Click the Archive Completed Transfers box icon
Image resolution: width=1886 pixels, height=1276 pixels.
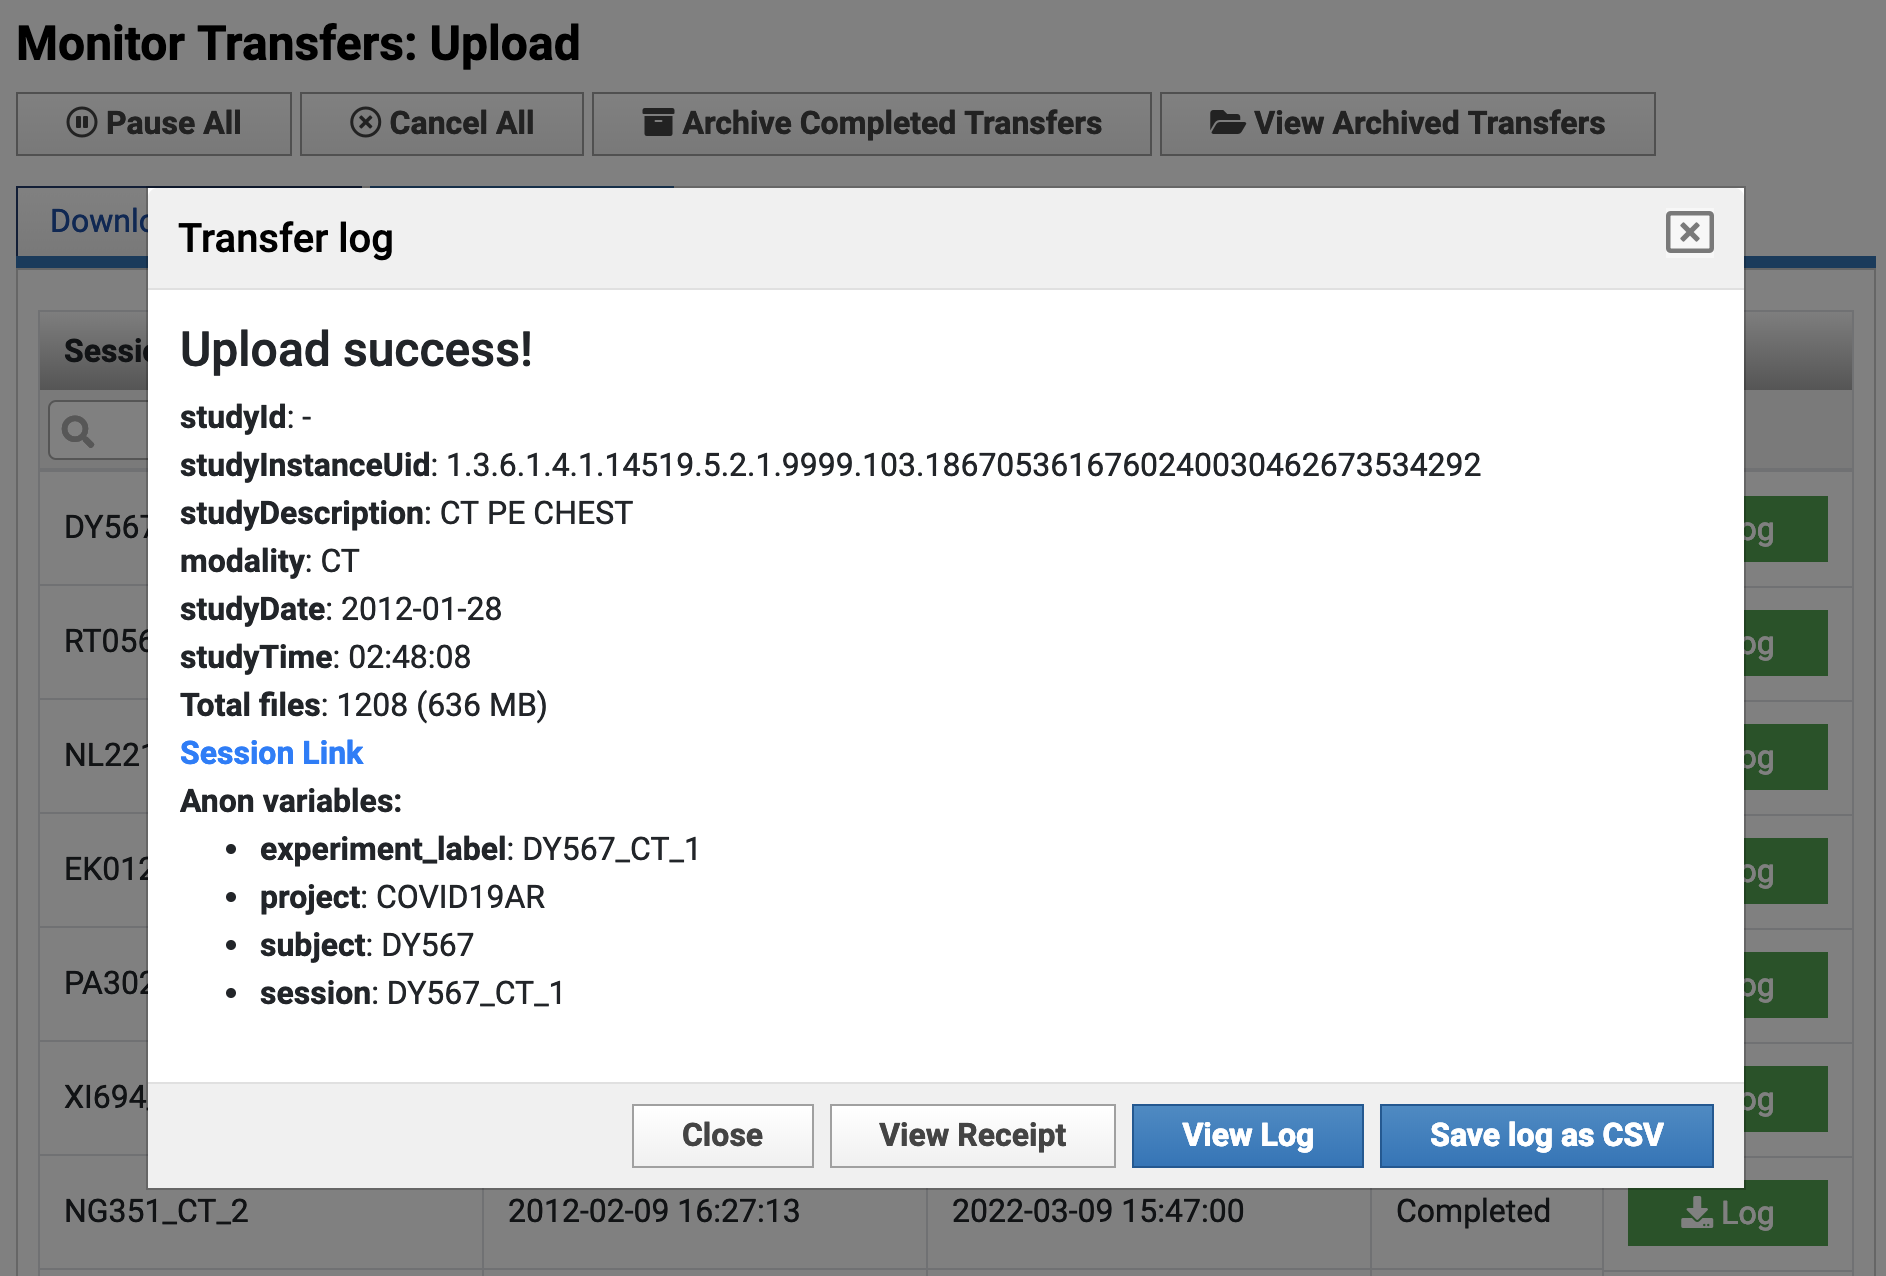tap(657, 123)
